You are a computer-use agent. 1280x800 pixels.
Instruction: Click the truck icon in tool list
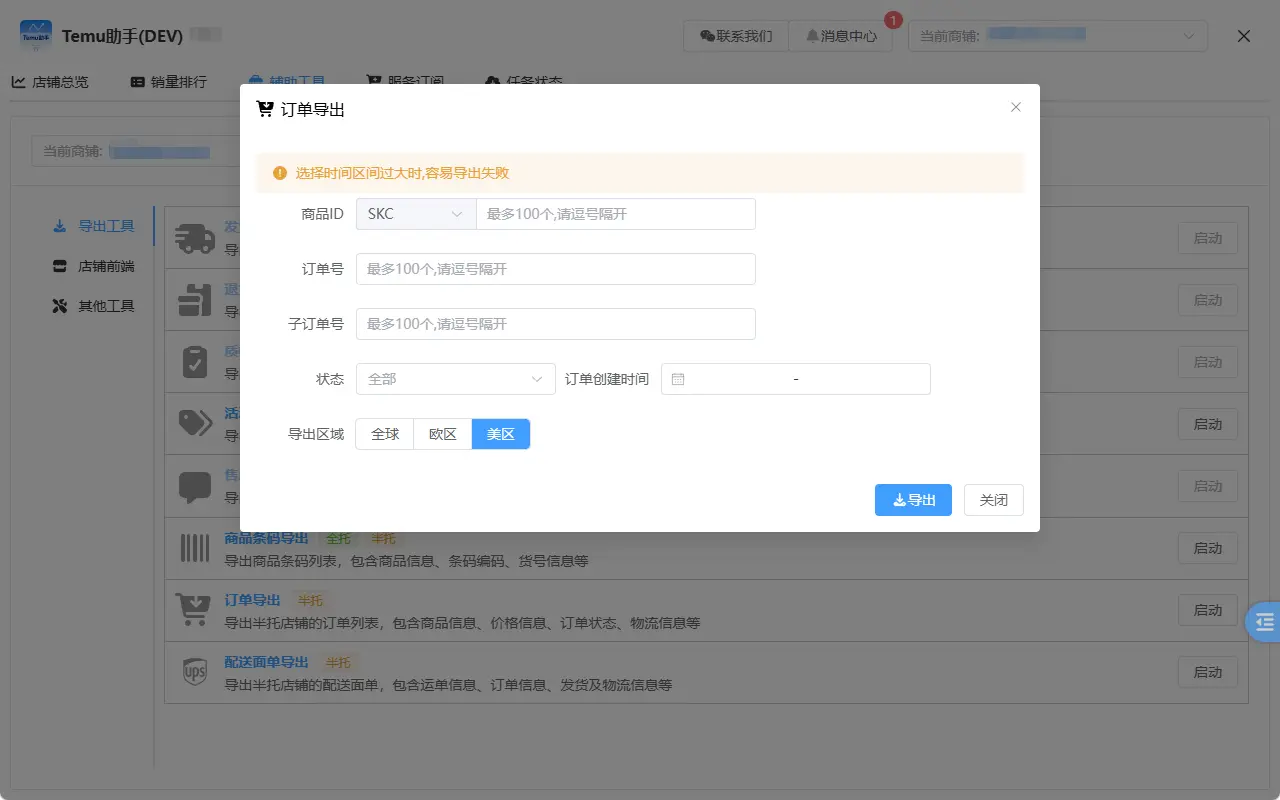[x=194, y=238]
